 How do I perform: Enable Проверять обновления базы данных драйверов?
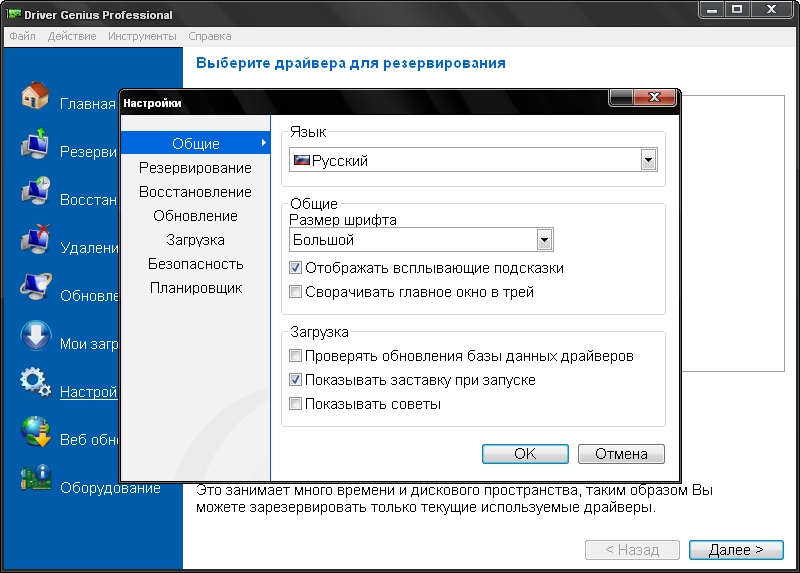tap(295, 355)
